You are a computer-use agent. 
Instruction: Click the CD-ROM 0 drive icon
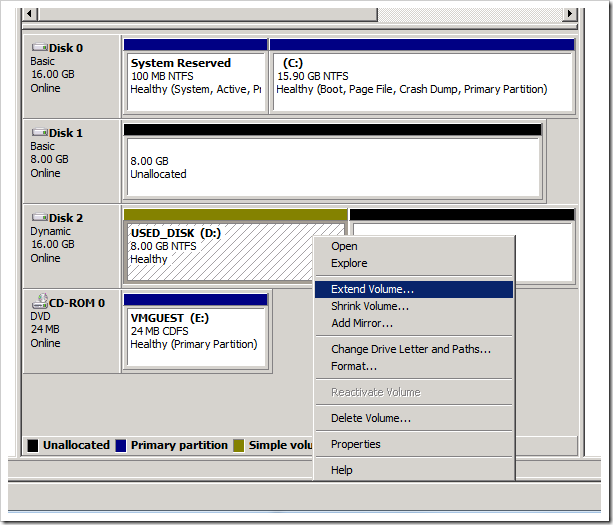click(x=38, y=301)
